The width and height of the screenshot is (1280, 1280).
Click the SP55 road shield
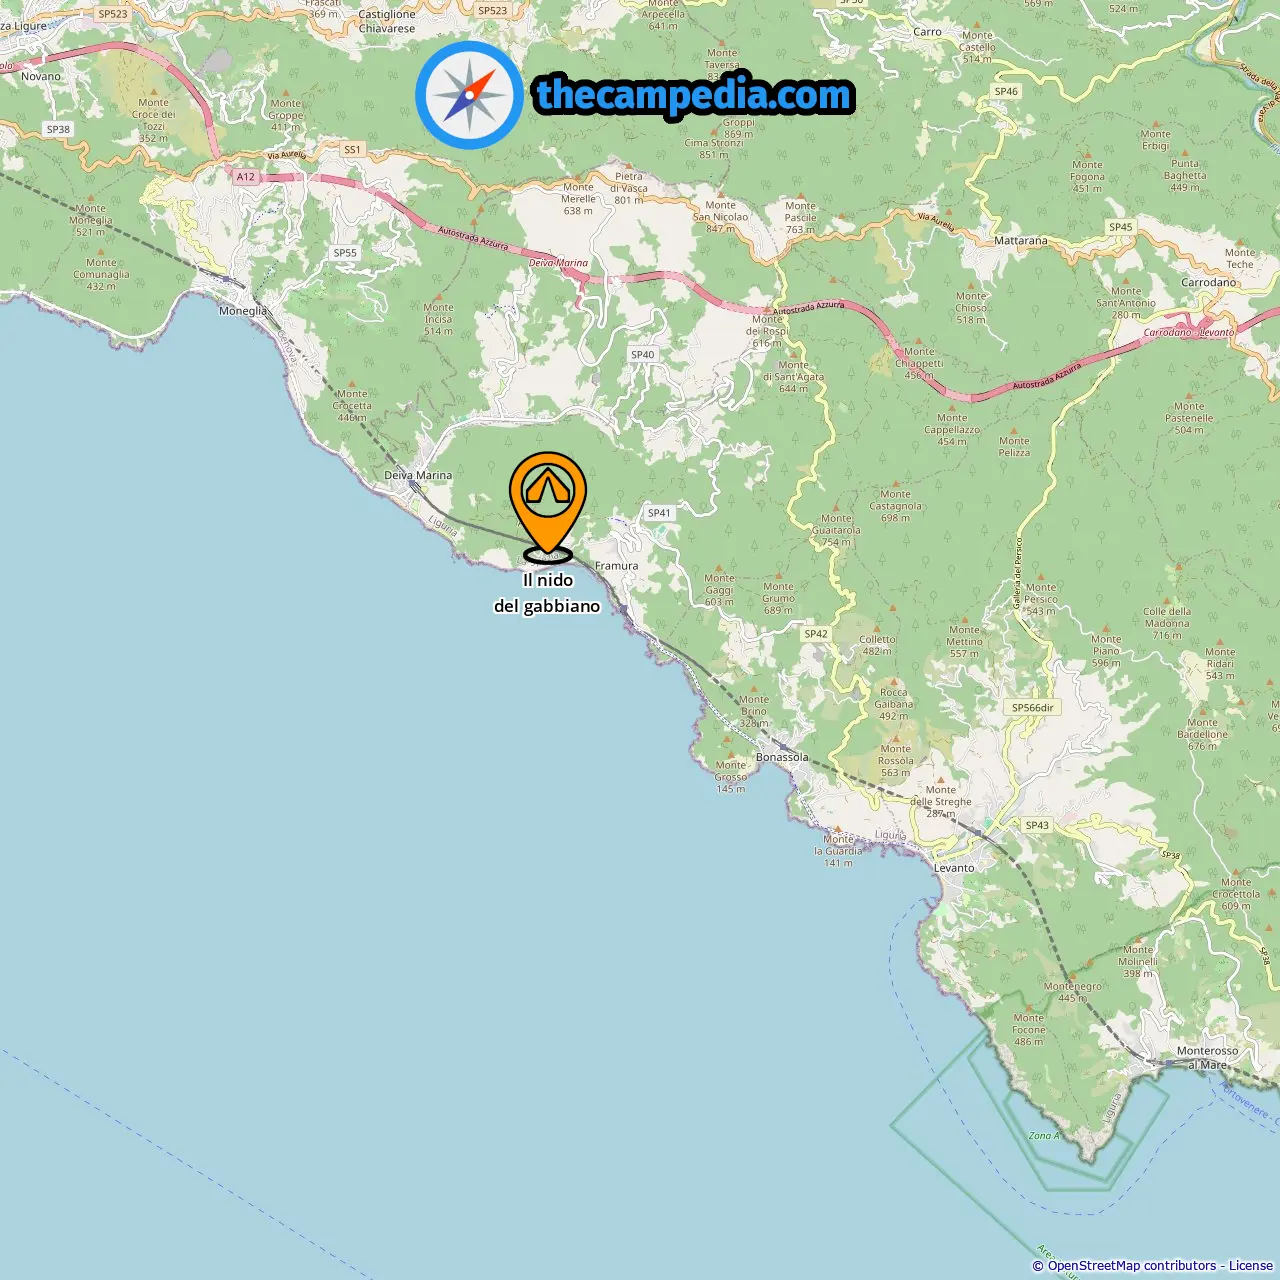345,253
